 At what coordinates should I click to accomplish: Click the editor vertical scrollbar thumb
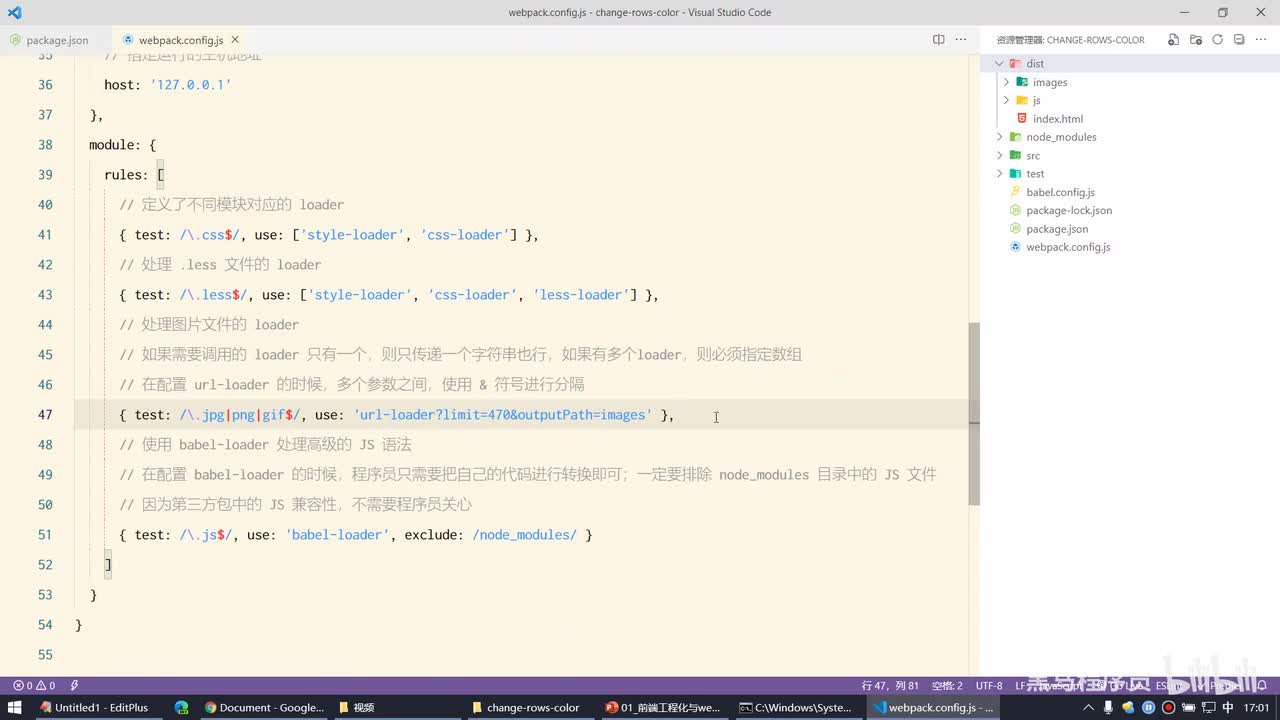pos(974,415)
